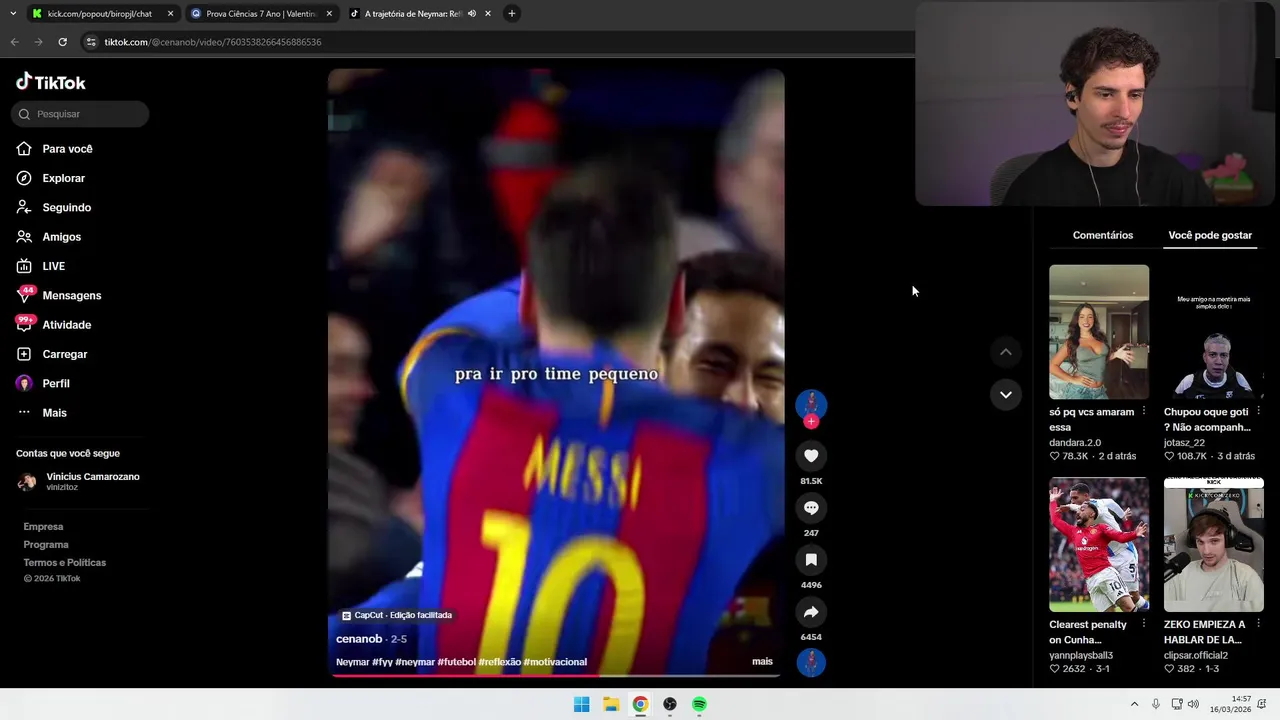This screenshot has width=1280, height=720.
Task: Share video using arrow icon
Action: point(811,612)
